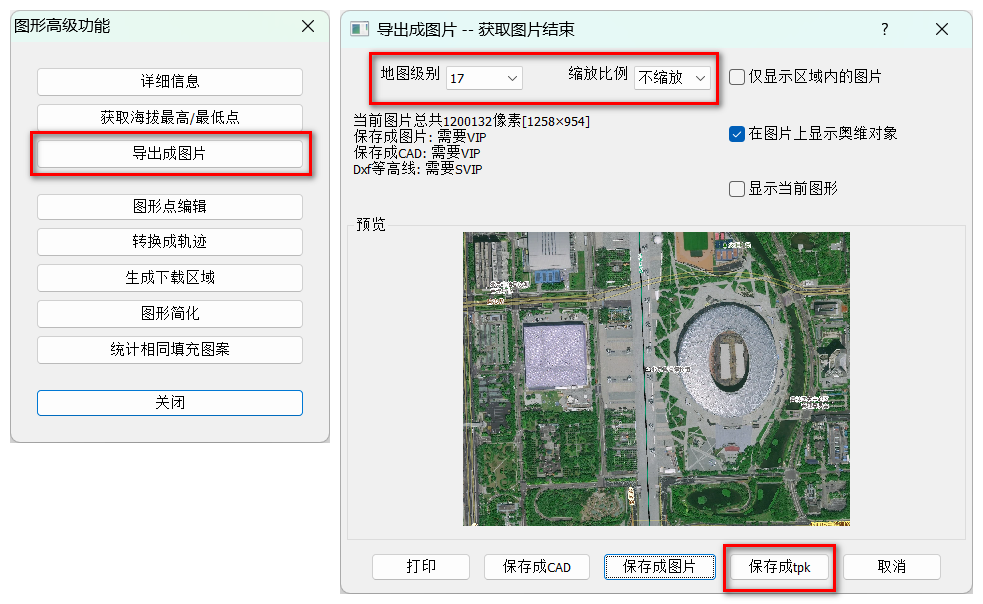Open the 缩放比例 dropdown showing 不缩放
983x604 pixels.
672,78
